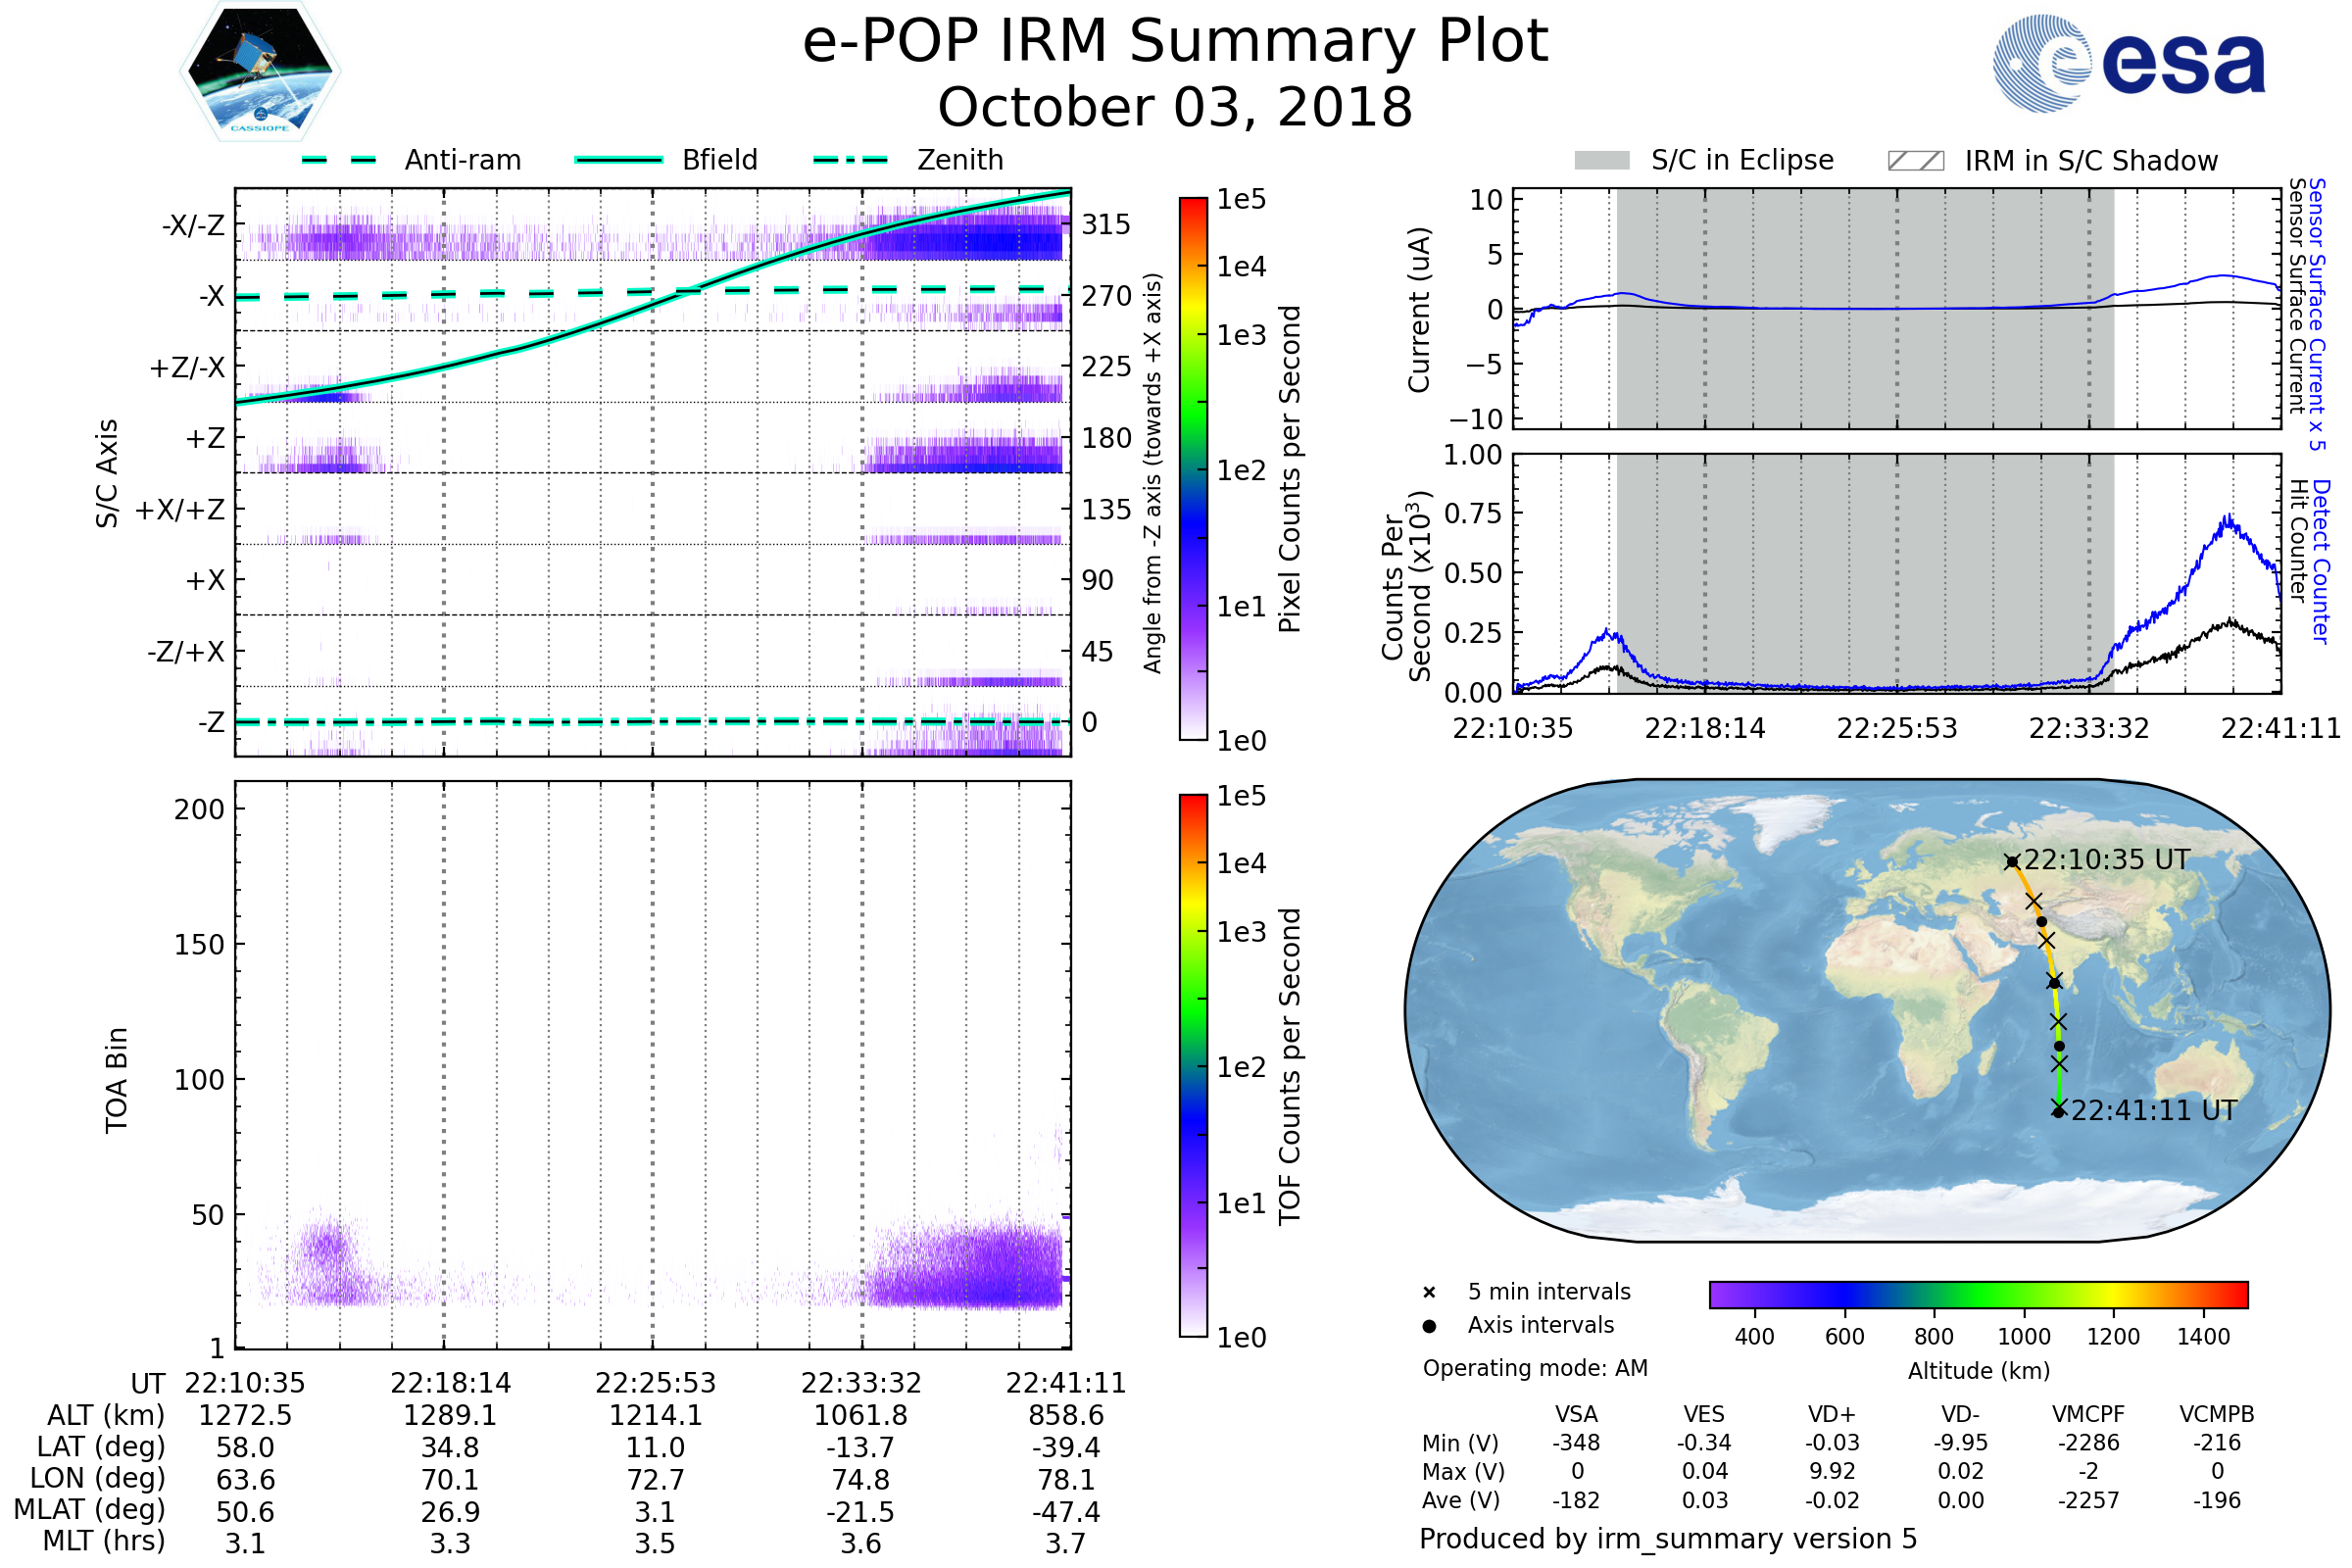Click the Produced by irm_summary version text
The width and height of the screenshot is (2352, 1568).
[x=1668, y=1539]
